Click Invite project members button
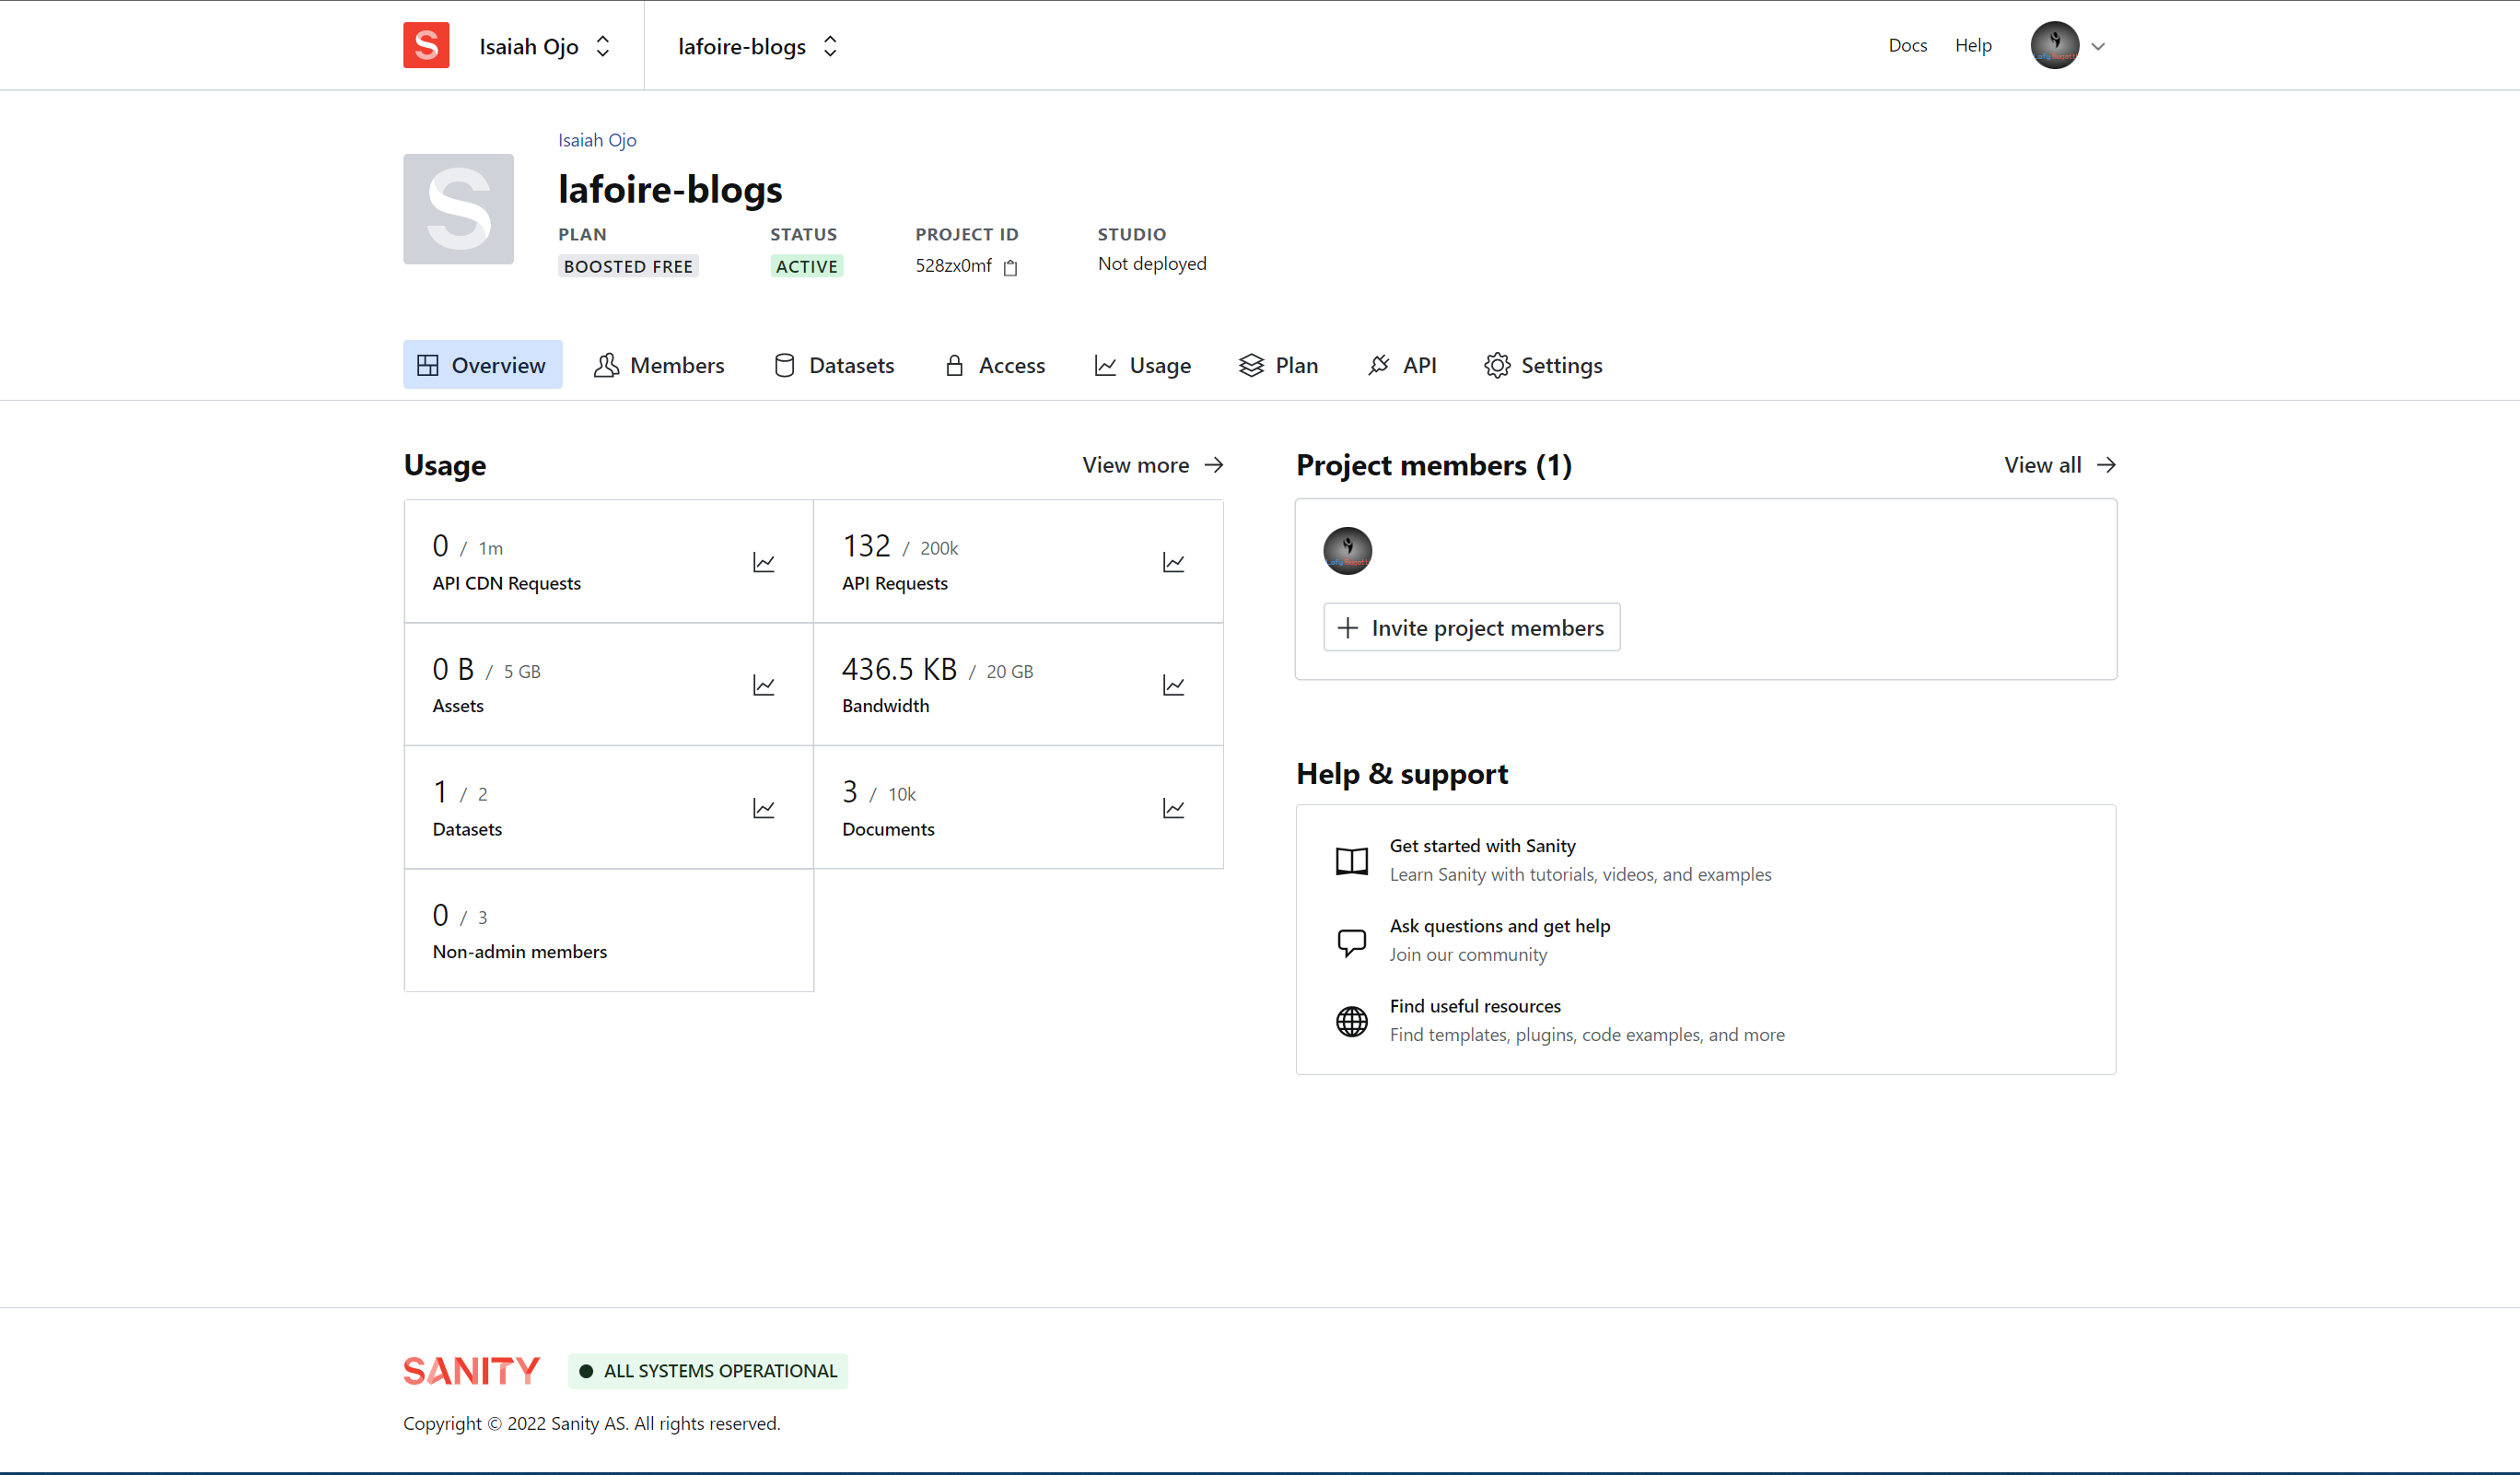 coord(1471,628)
